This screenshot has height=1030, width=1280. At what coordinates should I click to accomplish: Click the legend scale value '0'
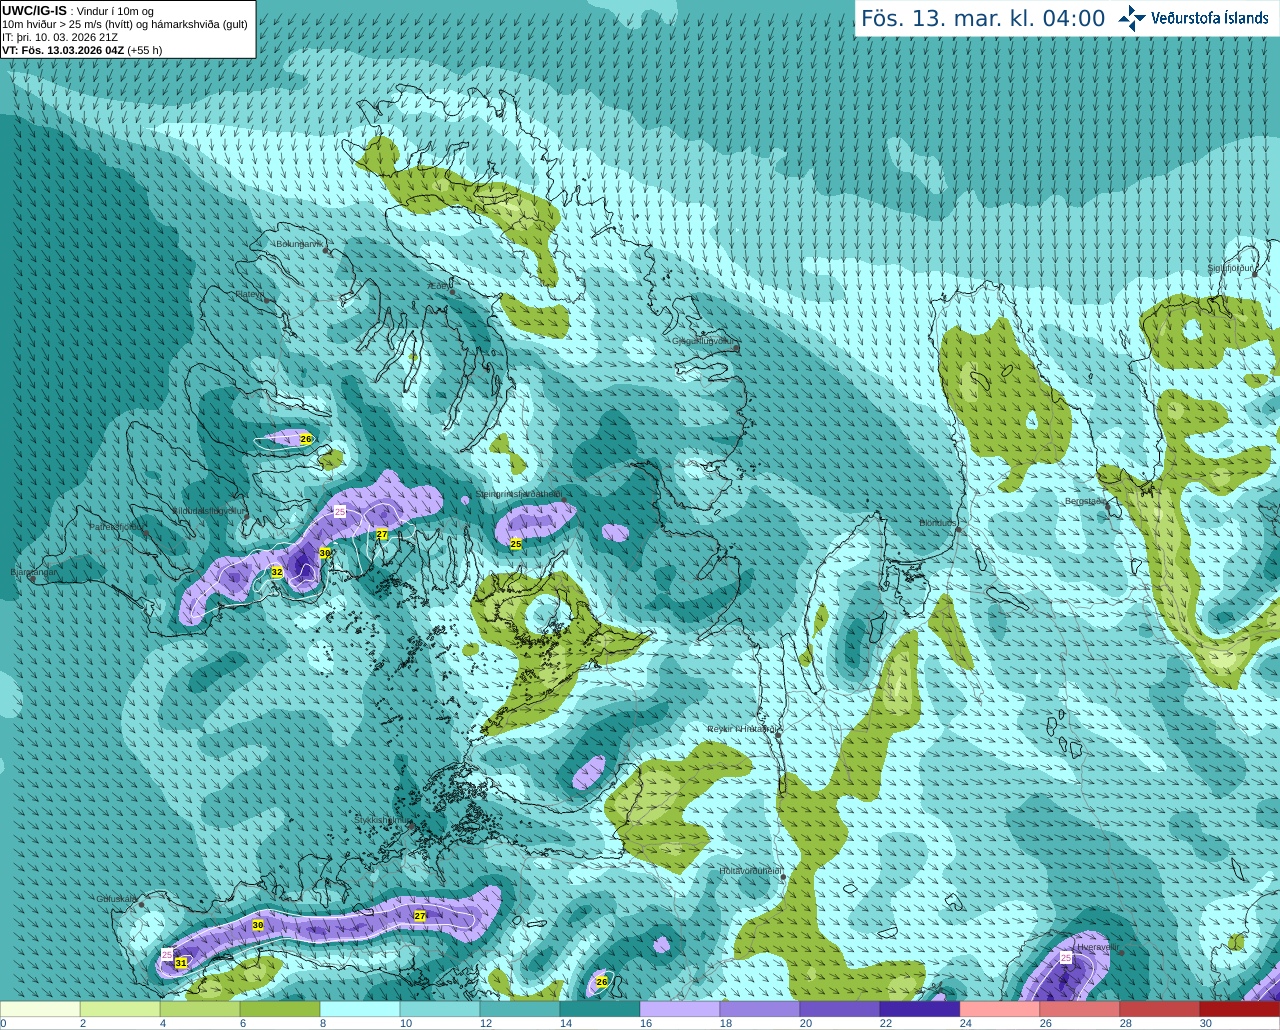pos(4,1023)
